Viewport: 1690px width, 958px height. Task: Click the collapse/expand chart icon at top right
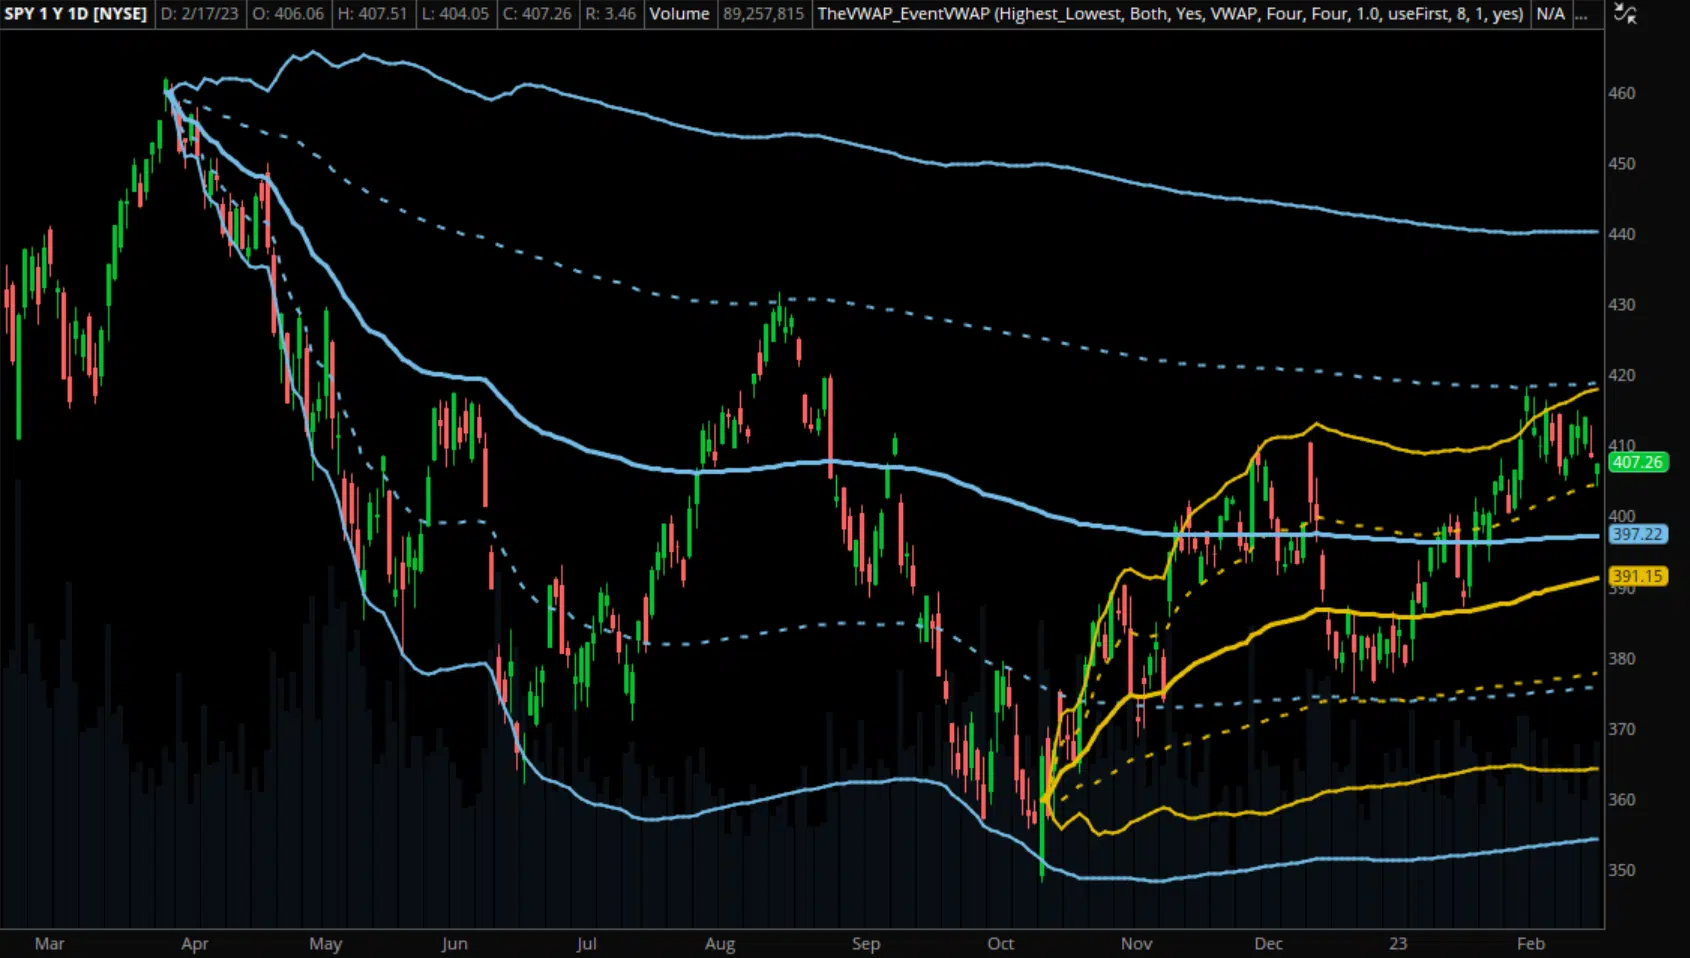coord(1626,14)
